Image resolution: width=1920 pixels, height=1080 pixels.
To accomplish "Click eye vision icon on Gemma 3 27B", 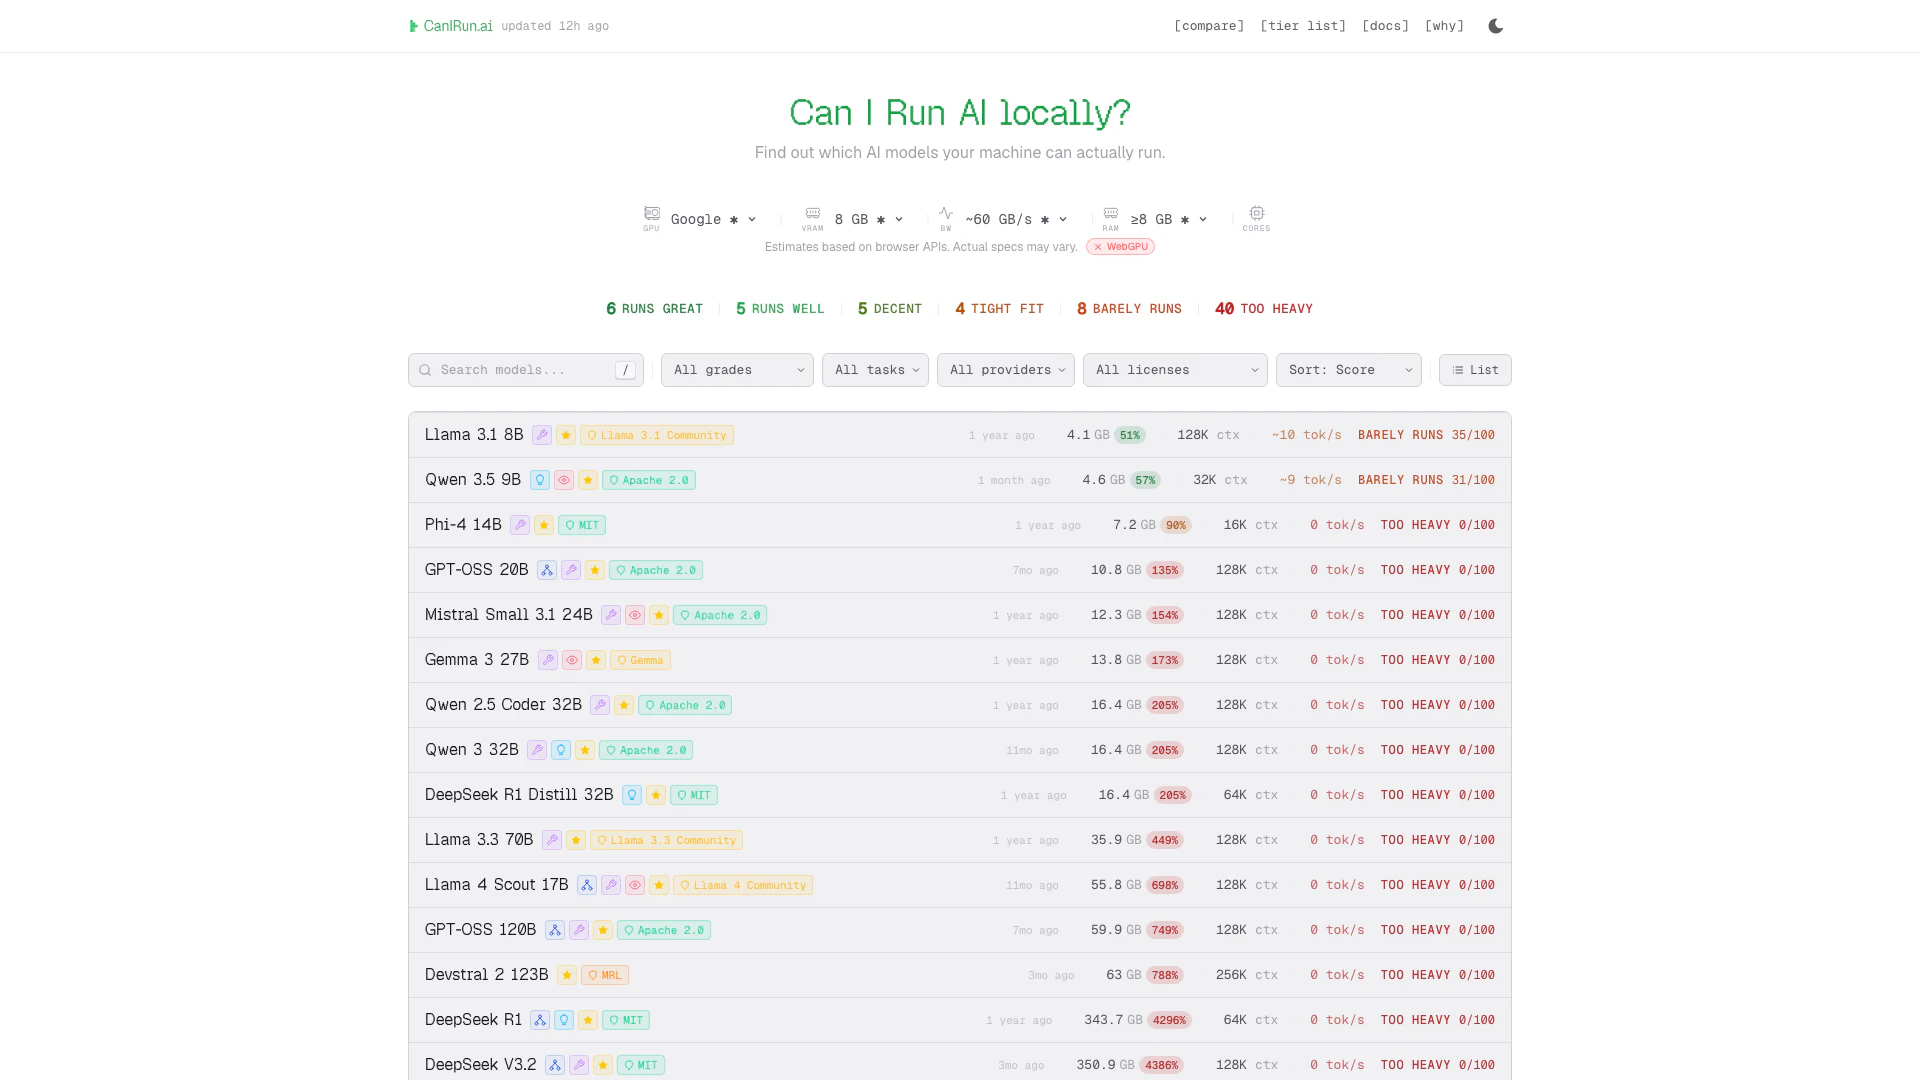I will point(572,660).
